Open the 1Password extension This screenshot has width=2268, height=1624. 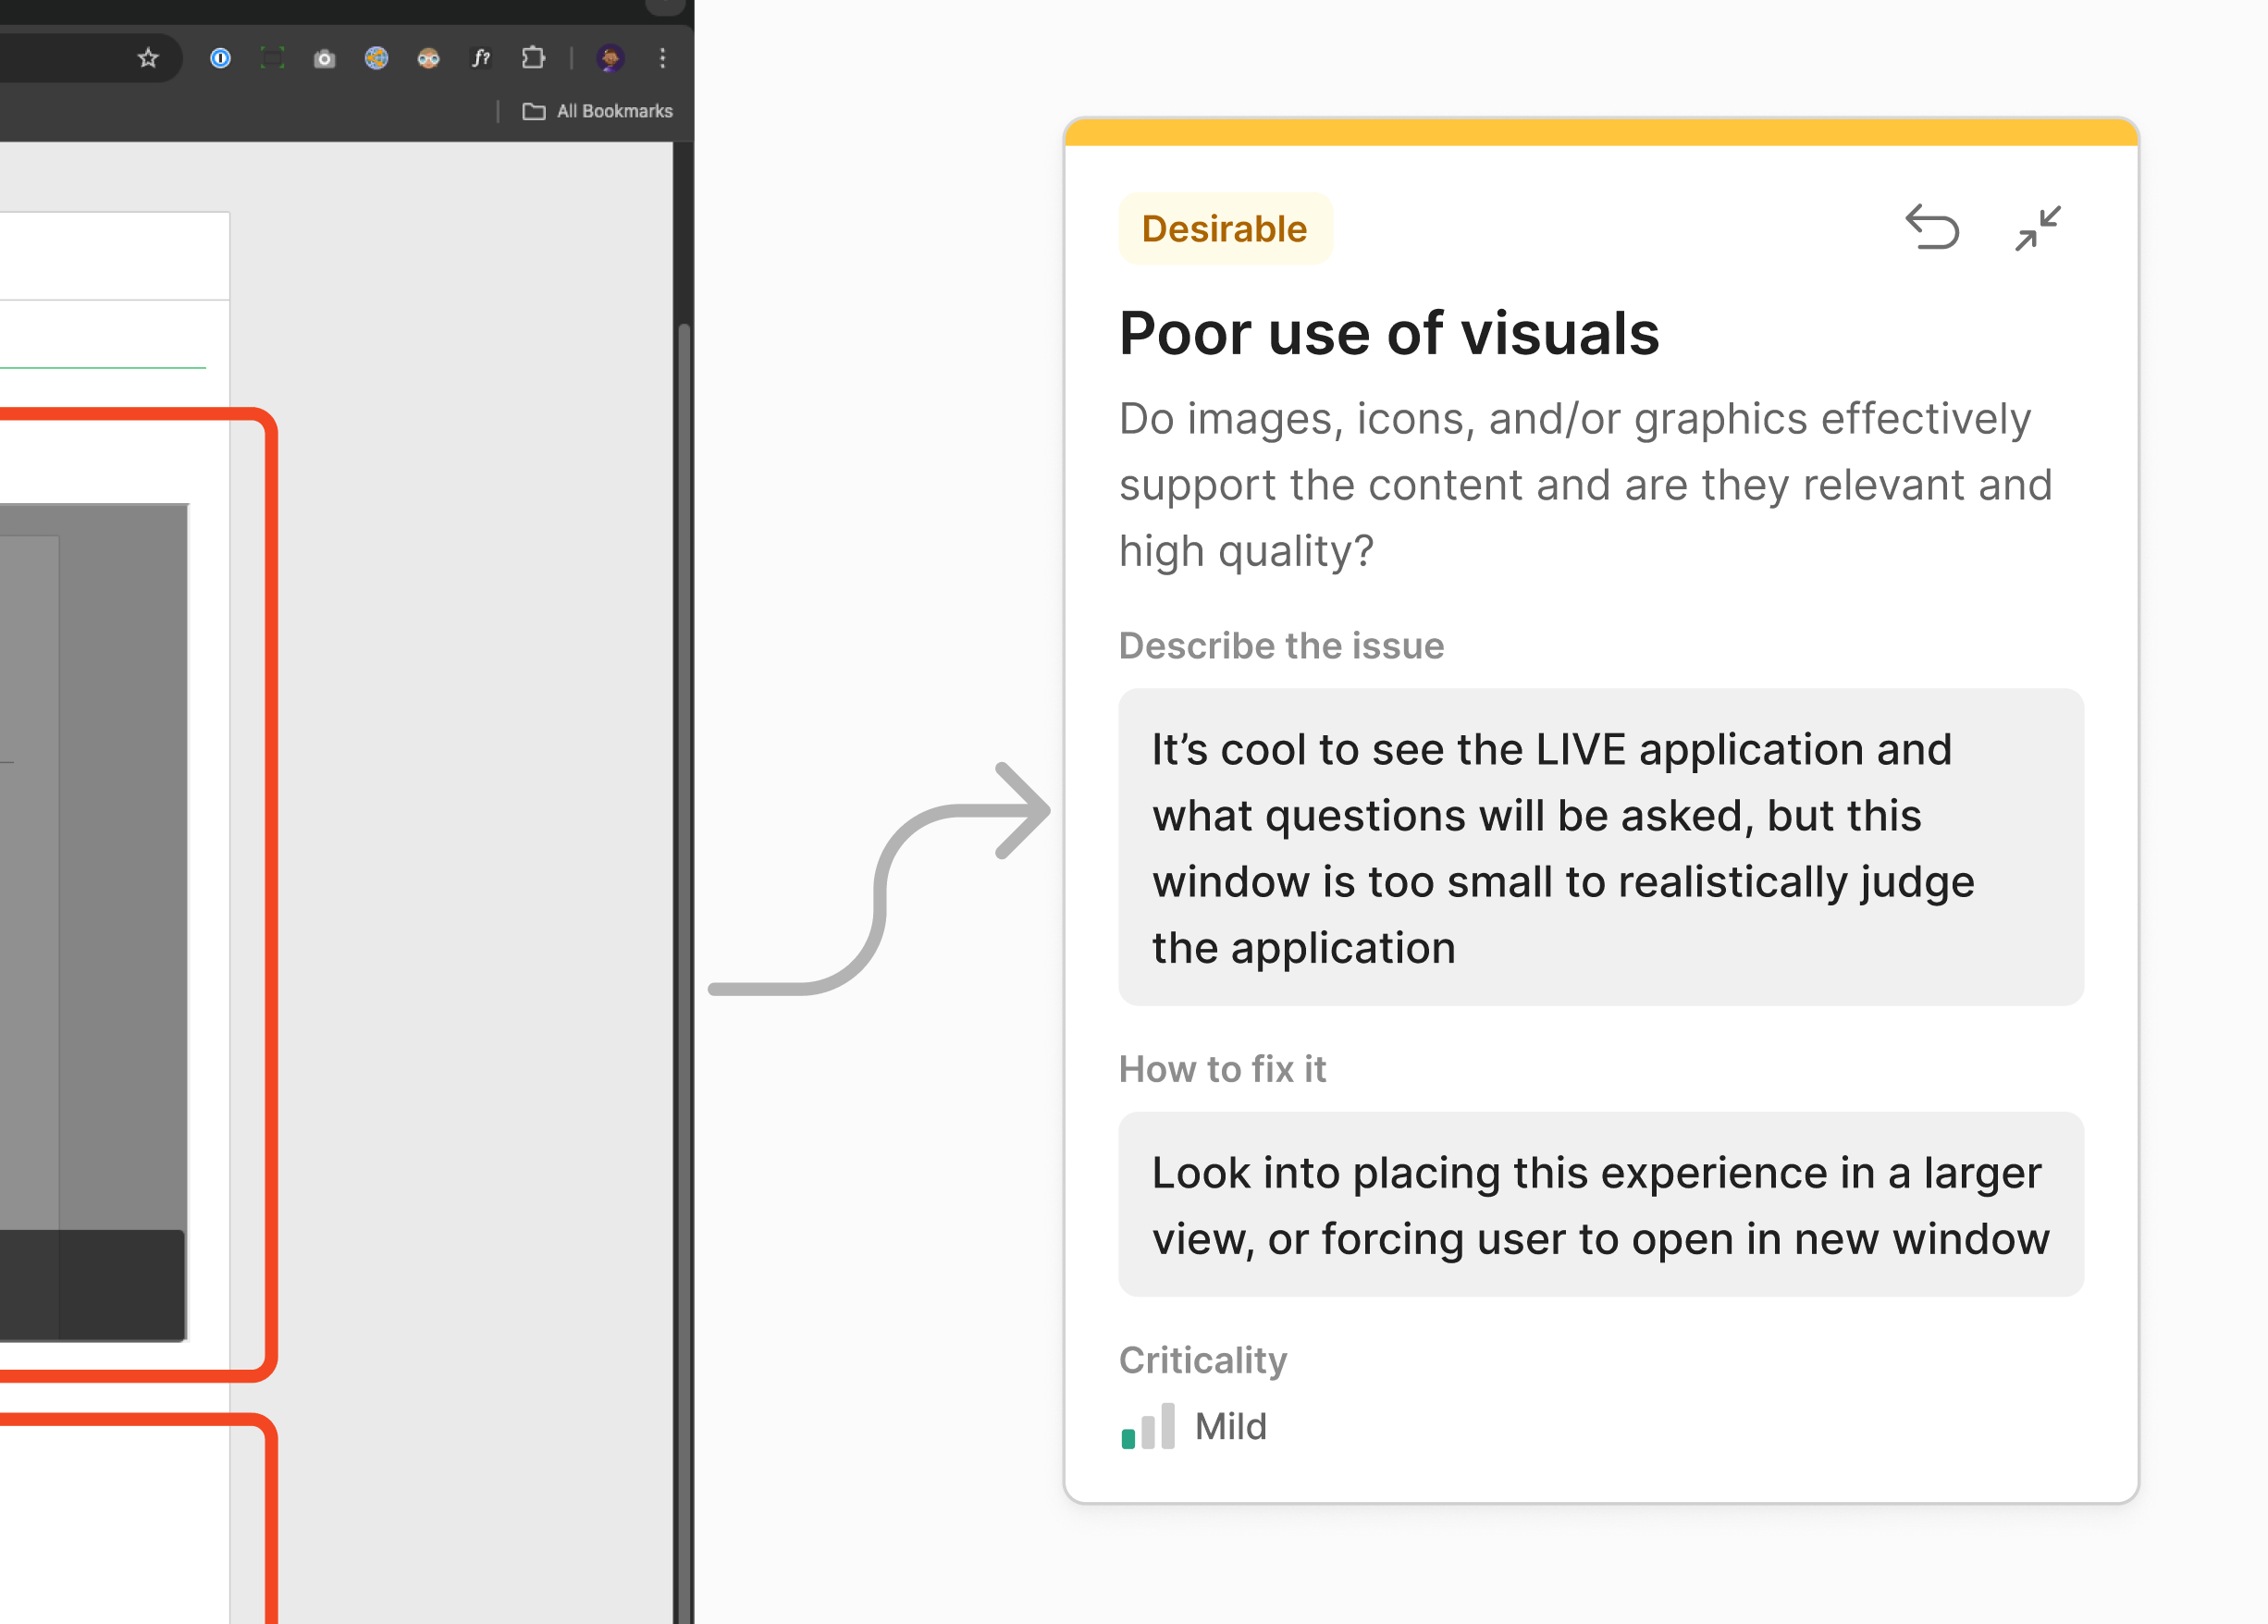(x=220, y=58)
